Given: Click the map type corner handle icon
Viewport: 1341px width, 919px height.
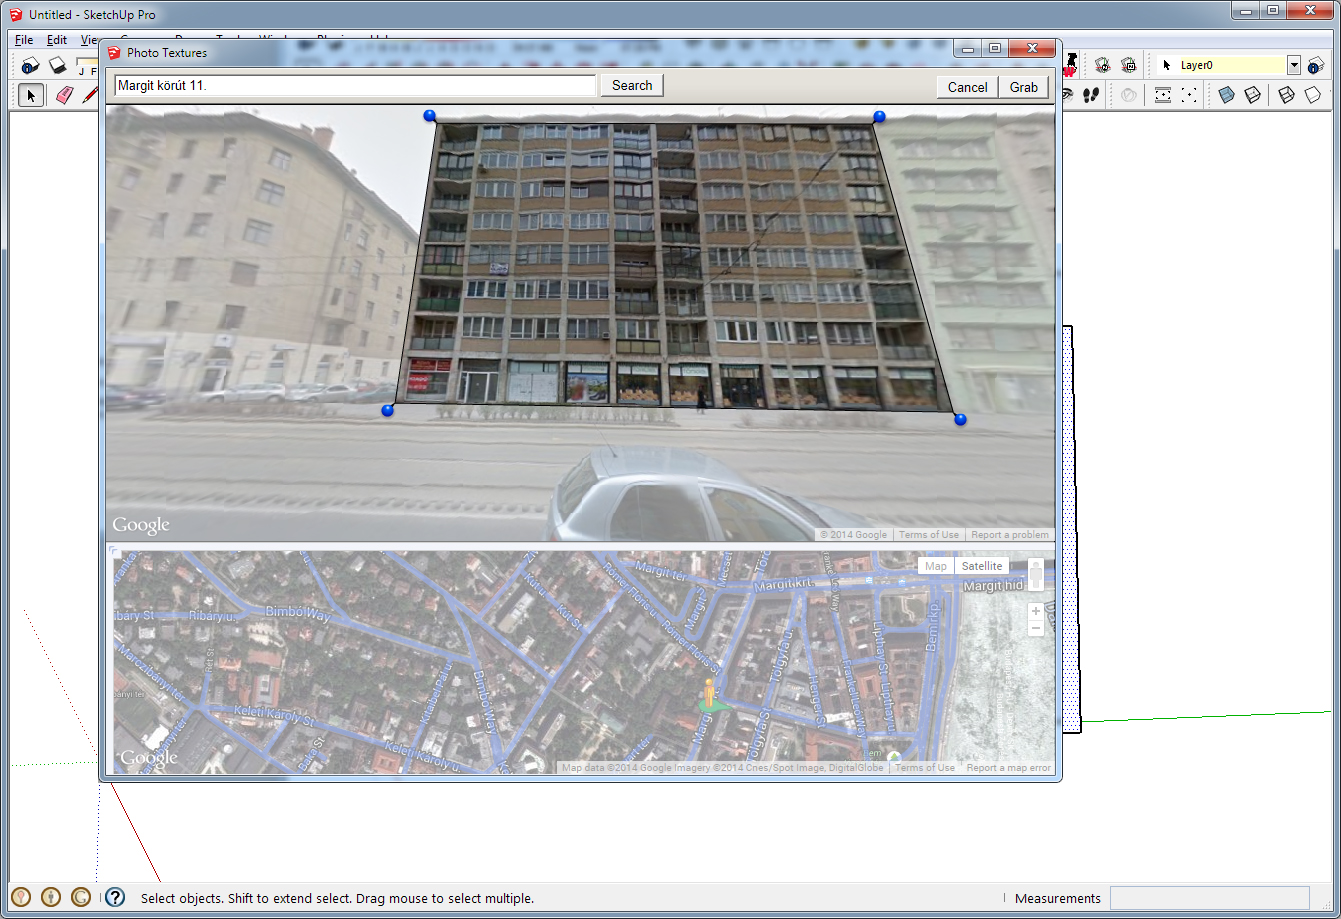Looking at the screenshot, I should coord(113,551).
